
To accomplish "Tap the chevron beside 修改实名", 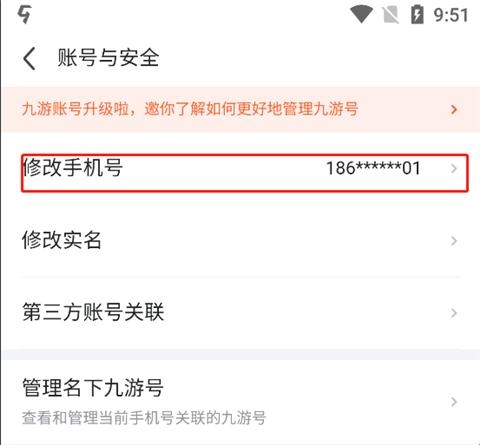I will tap(454, 241).
